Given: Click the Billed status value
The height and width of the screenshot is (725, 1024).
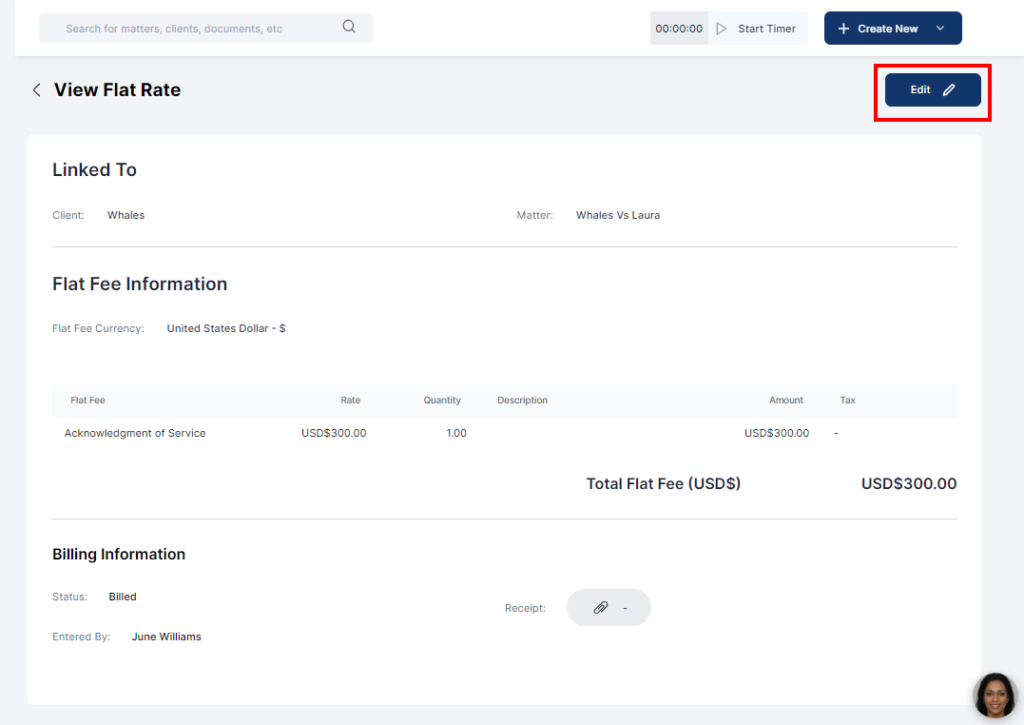Looking at the screenshot, I should (123, 597).
